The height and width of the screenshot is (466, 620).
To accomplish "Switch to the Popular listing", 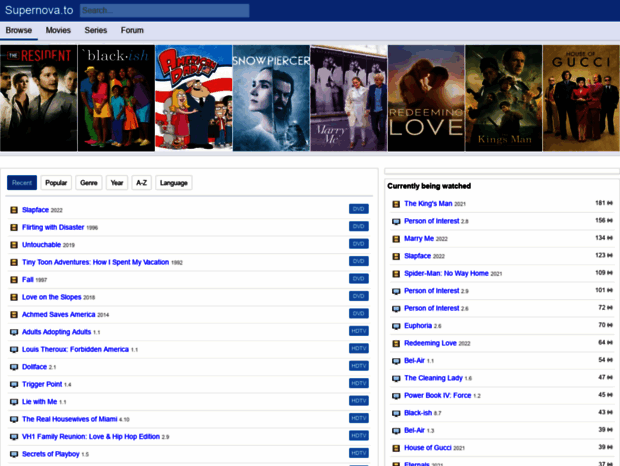I will tap(56, 183).
